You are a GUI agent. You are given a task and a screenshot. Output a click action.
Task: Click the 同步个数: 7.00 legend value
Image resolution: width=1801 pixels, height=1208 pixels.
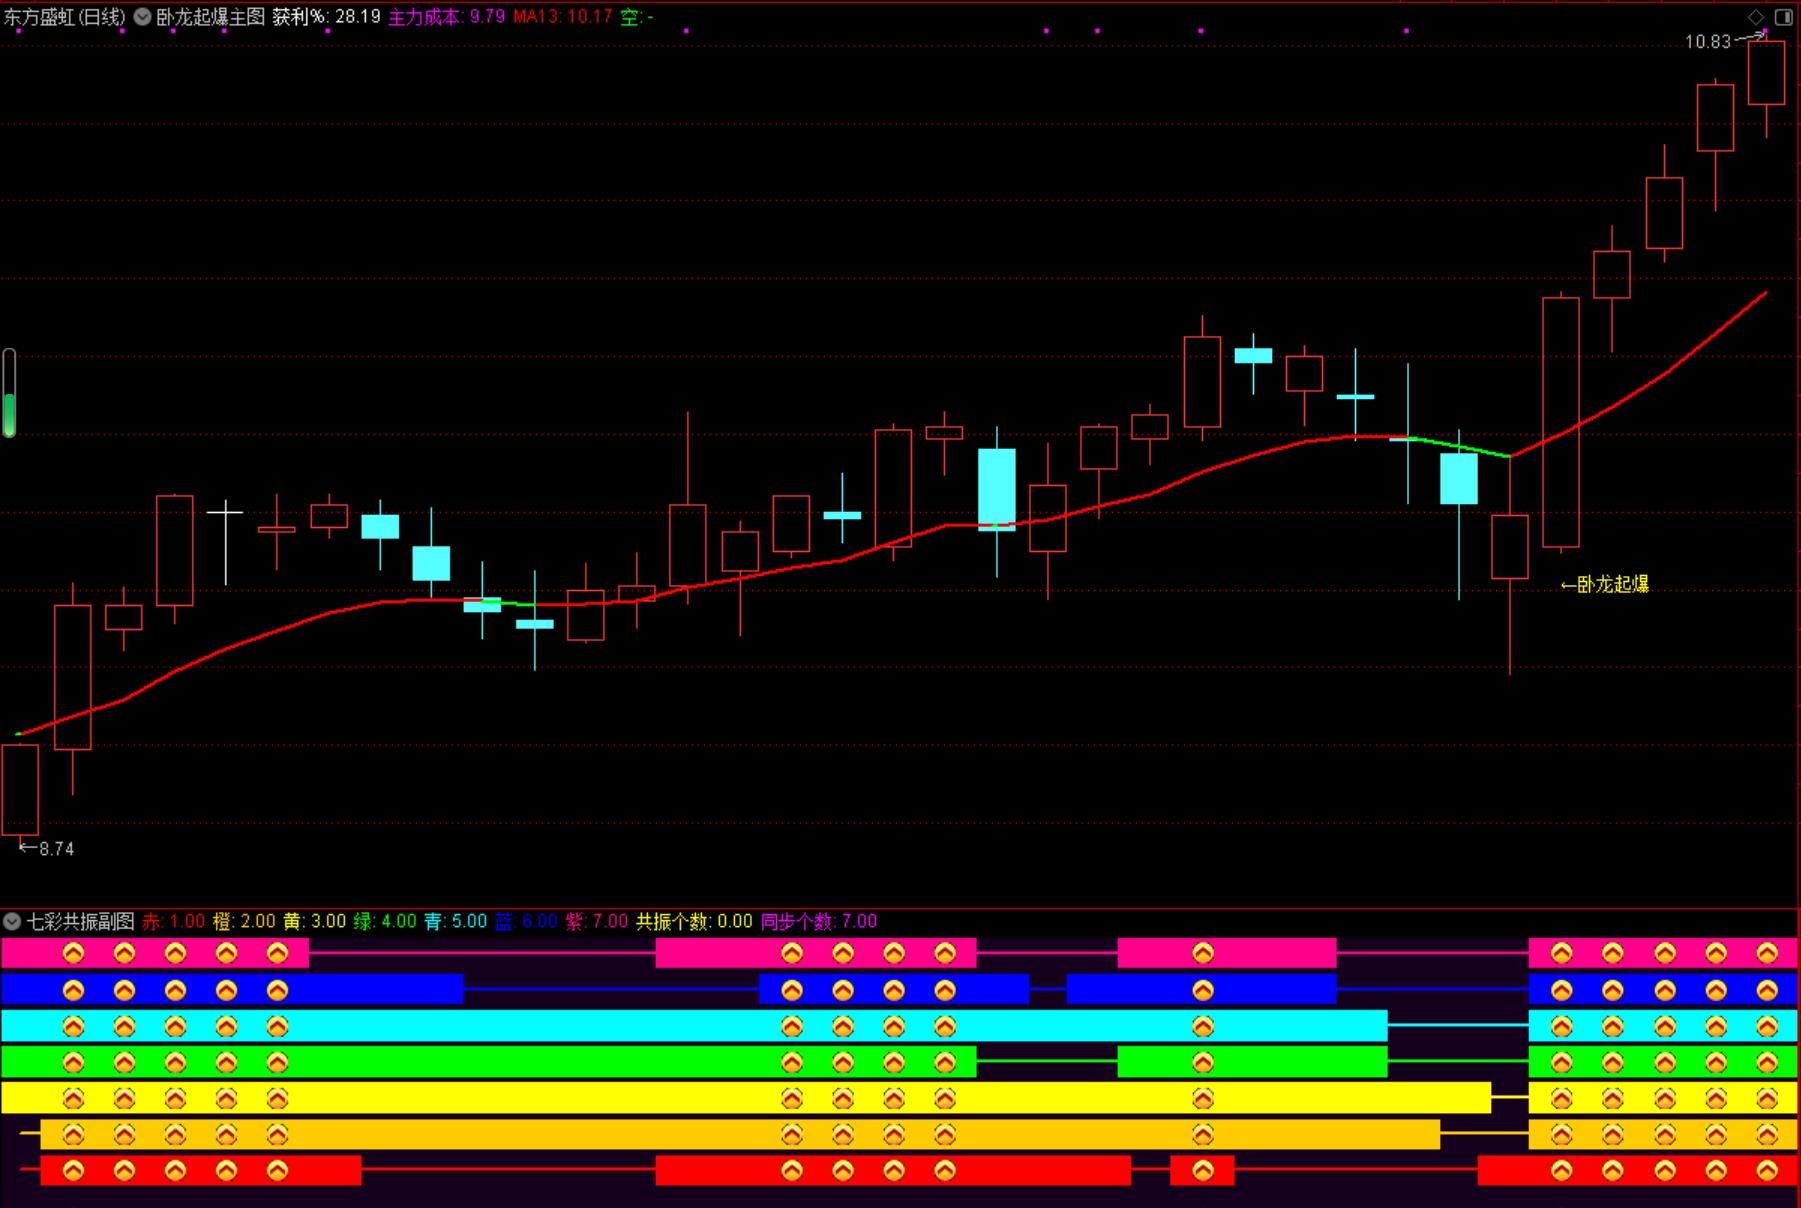coord(819,921)
